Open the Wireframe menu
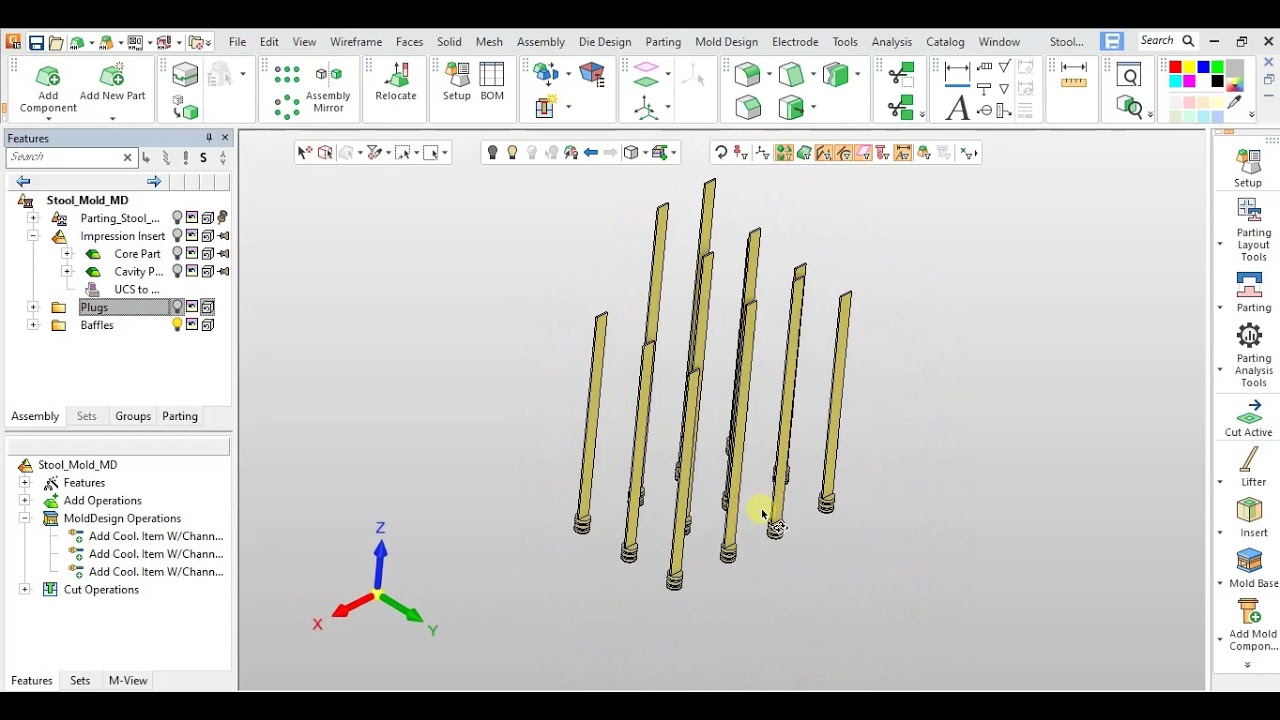Screen dimensions: 1280x720 [356, 42]
